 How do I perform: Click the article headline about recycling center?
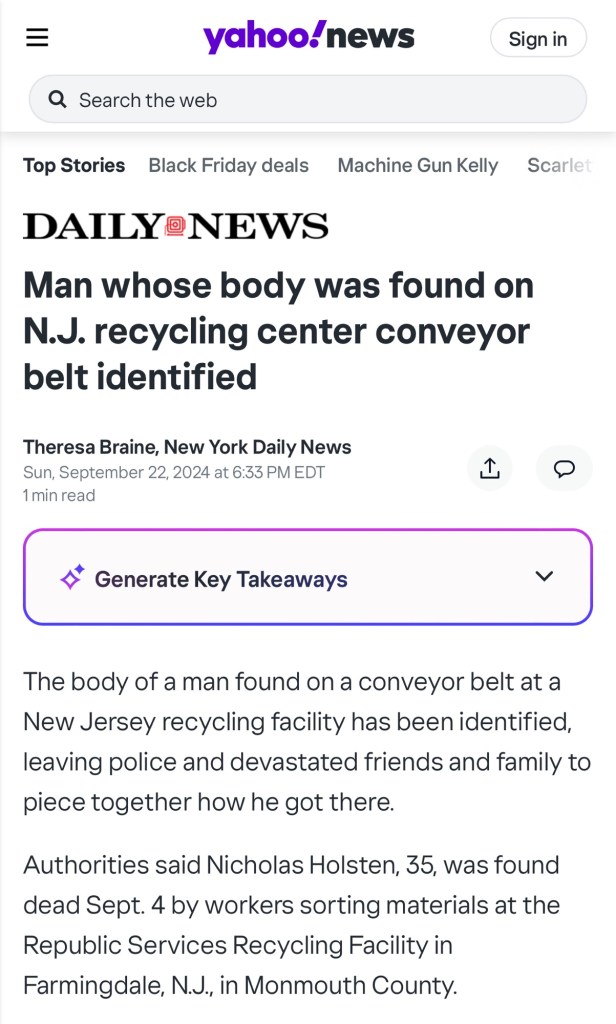click(x=278, y=331)
